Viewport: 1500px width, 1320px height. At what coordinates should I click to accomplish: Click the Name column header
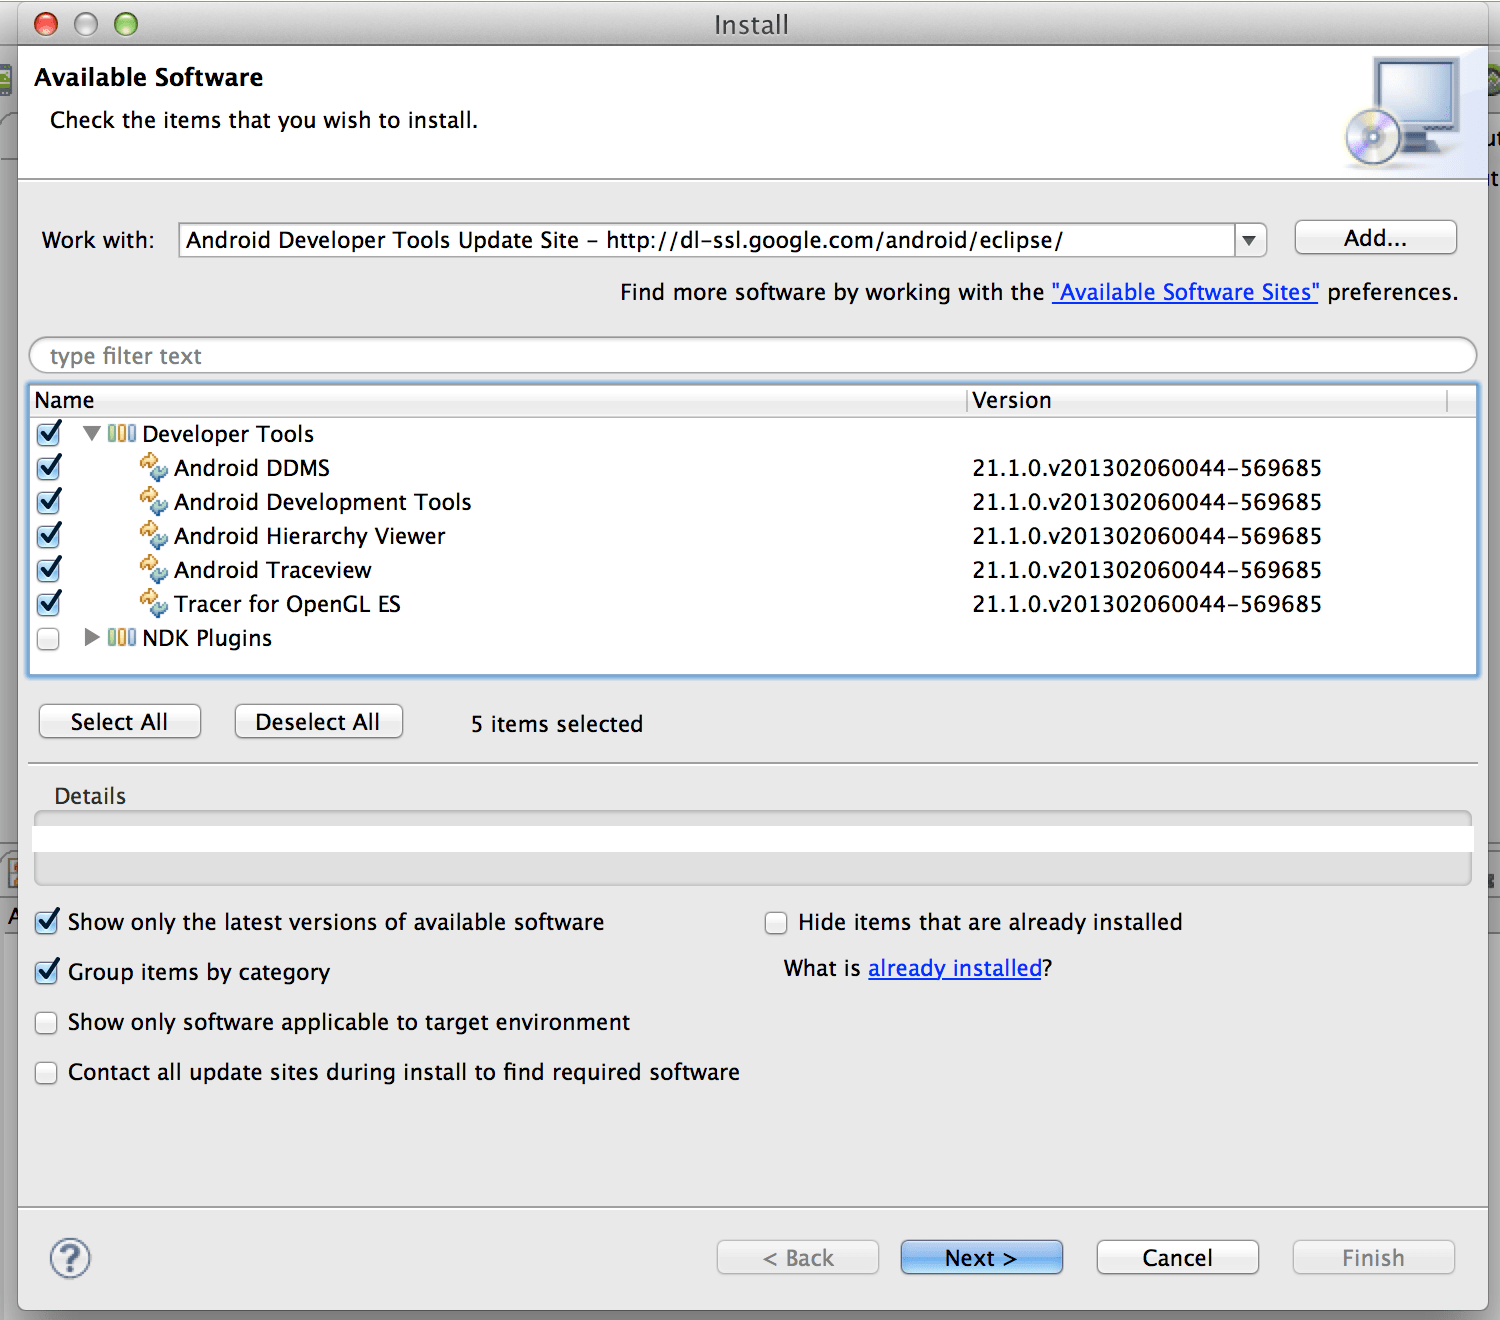pos(64,399)
